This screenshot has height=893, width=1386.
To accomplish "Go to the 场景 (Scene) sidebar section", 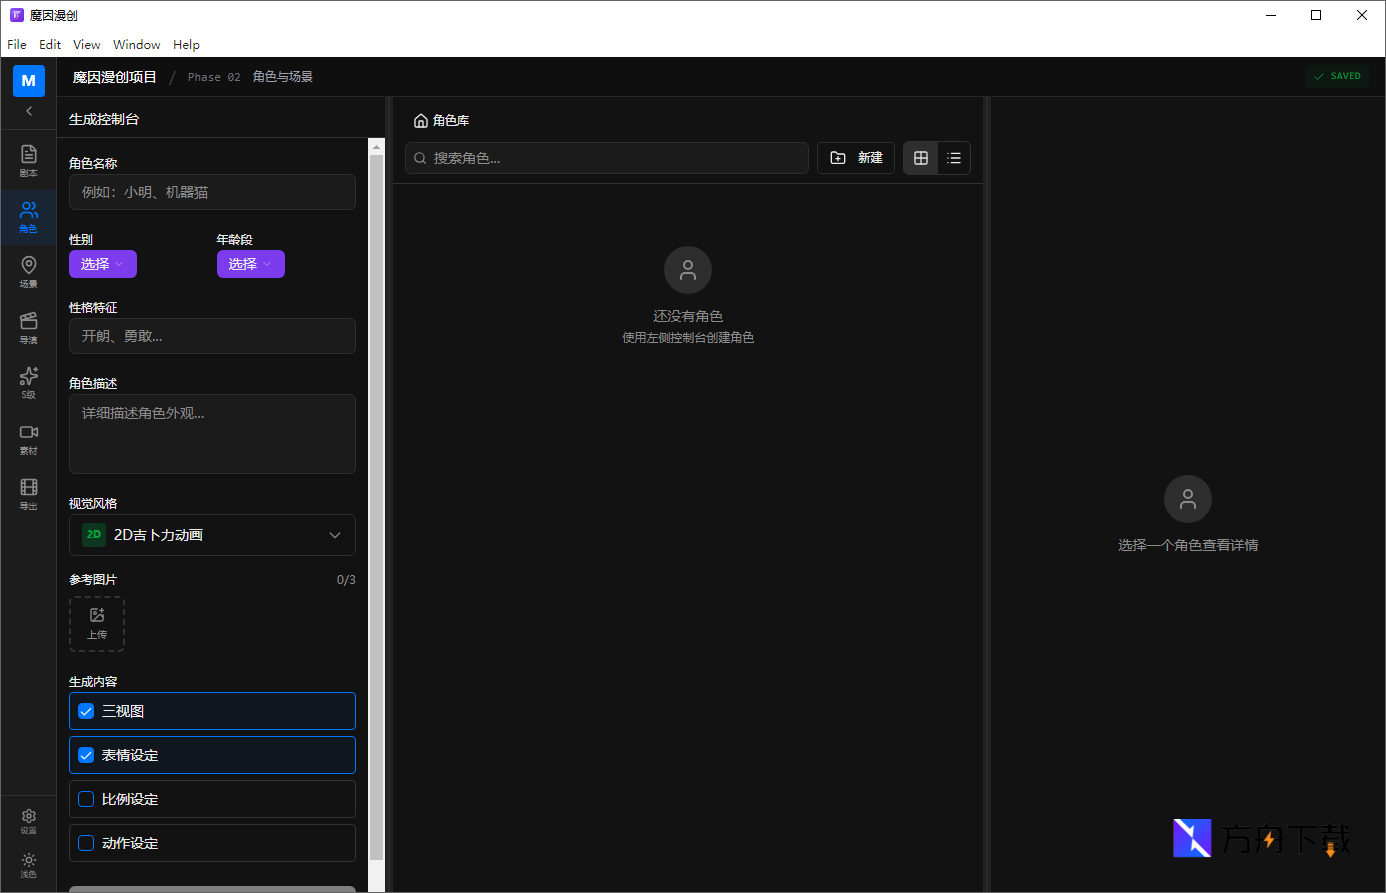I will pyautogui.click(x=28, y=271).
